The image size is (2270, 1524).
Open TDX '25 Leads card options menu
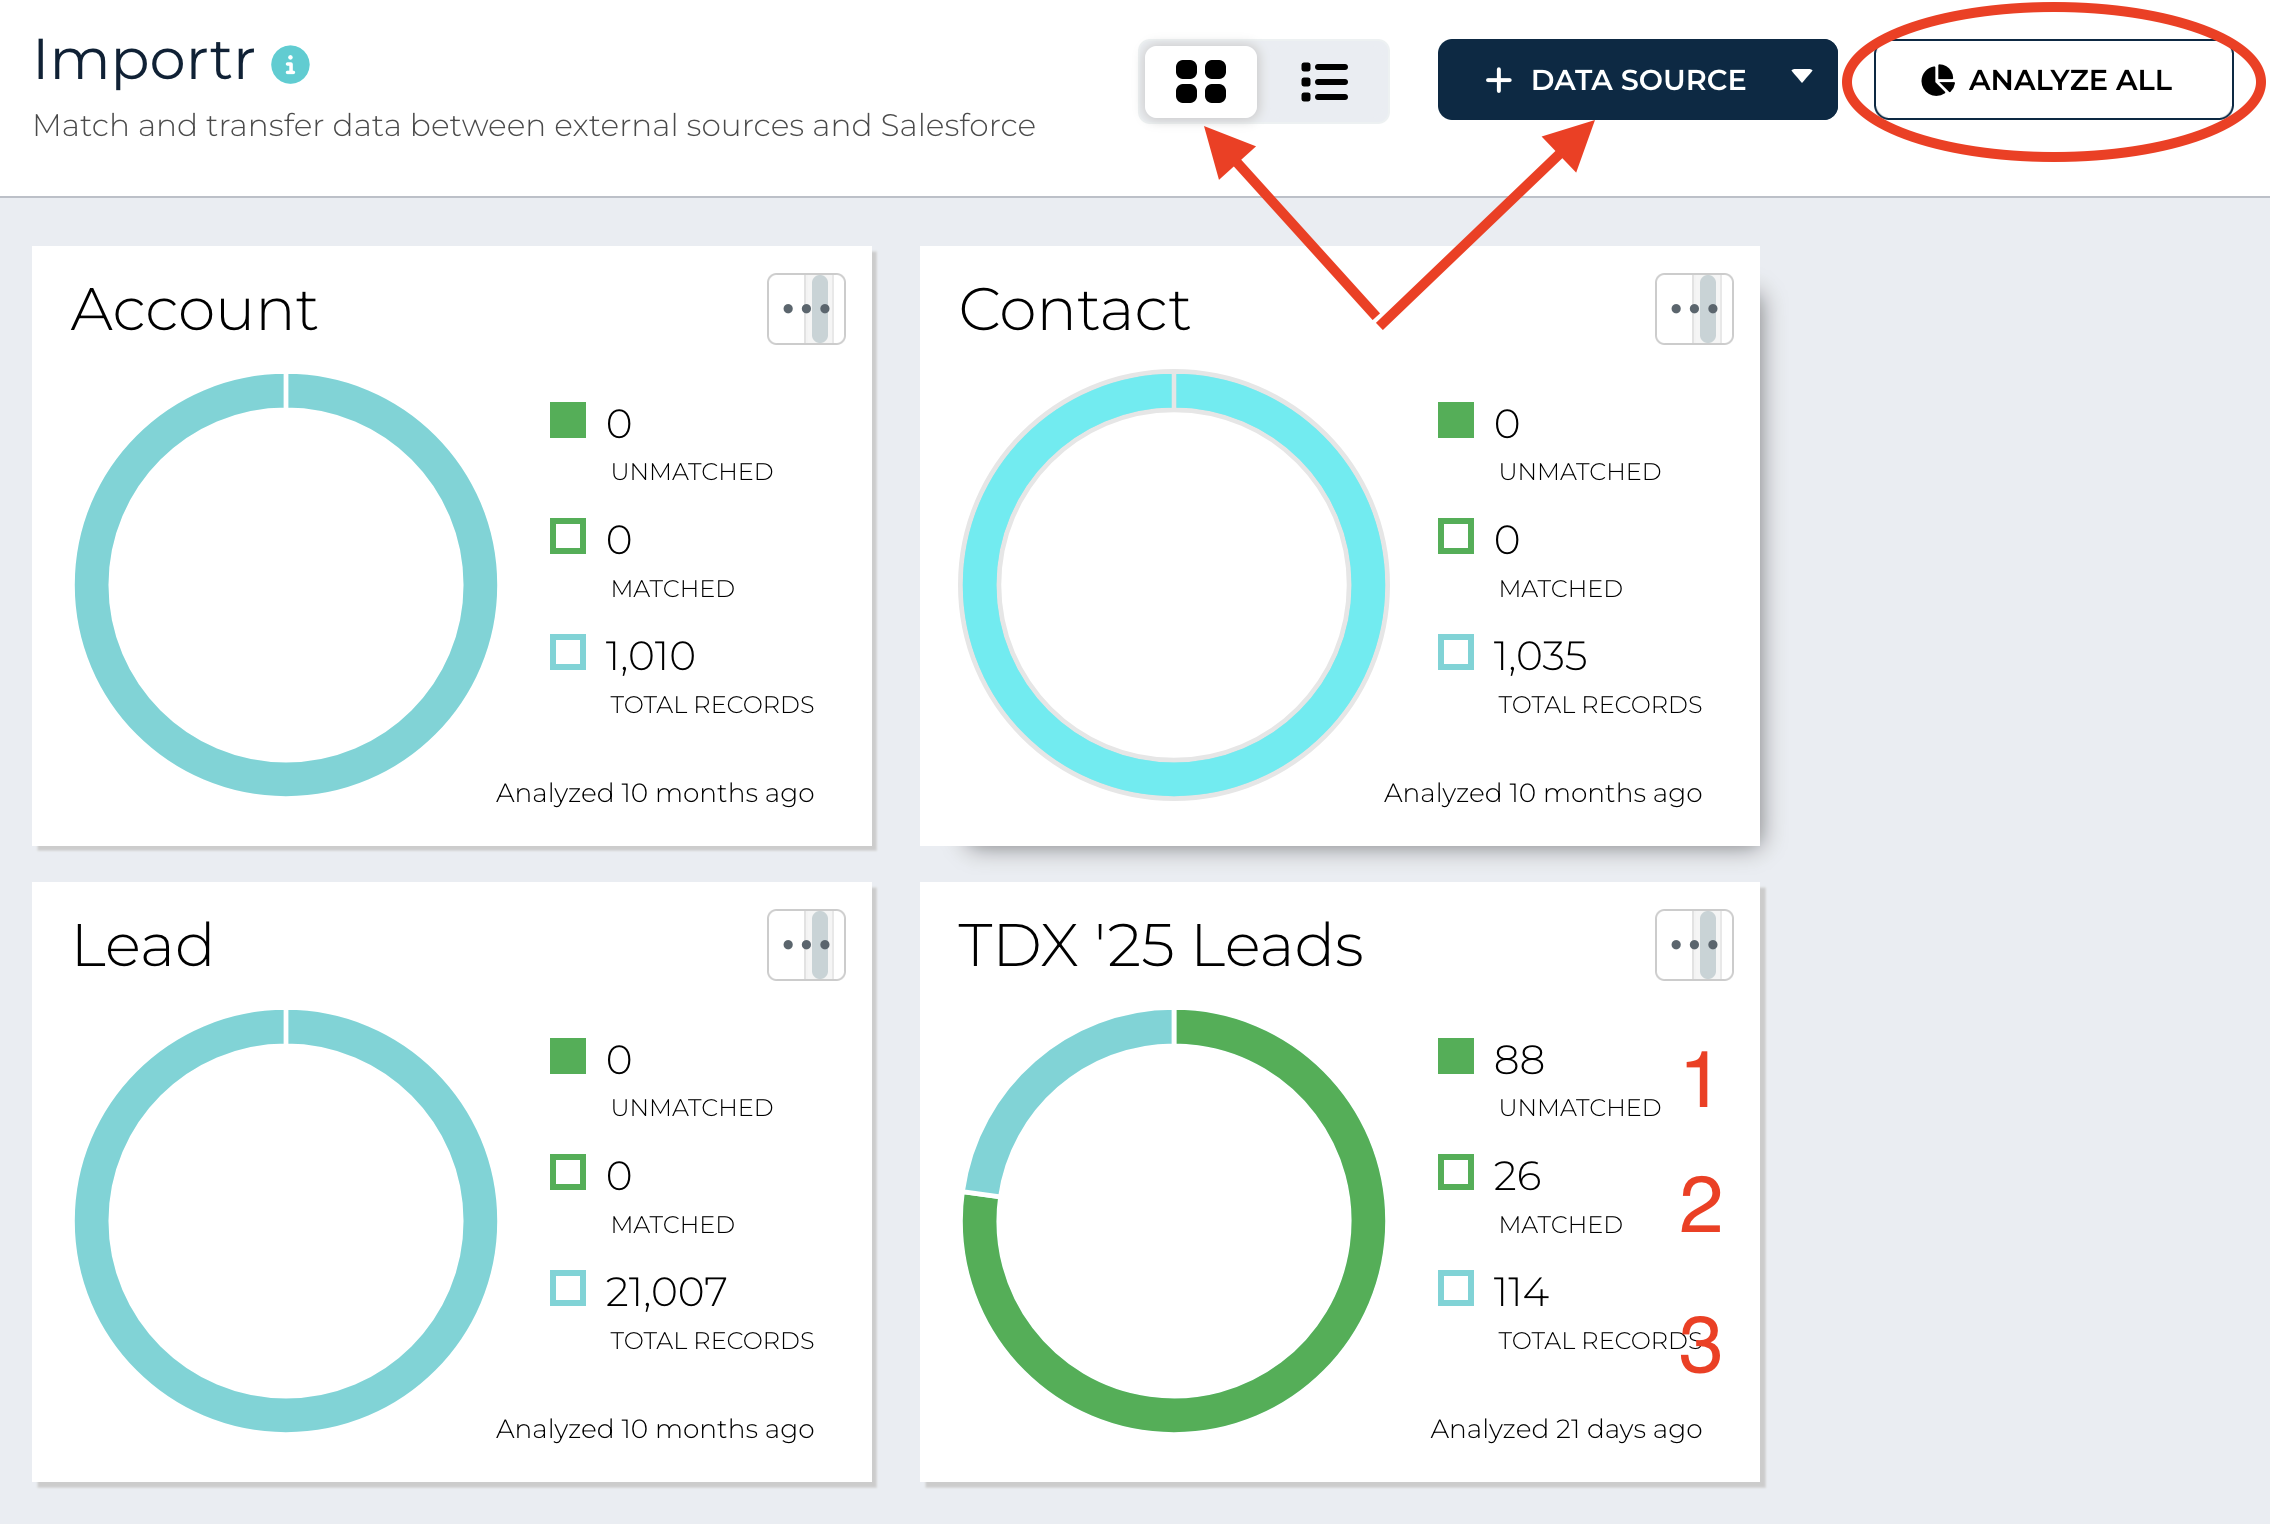pos(1693,945)
